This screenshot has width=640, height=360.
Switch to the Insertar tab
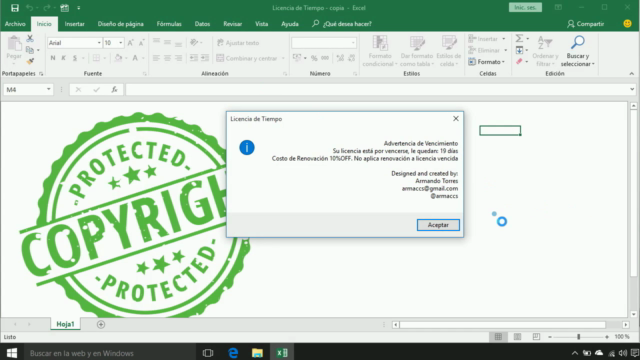(75, 24)
